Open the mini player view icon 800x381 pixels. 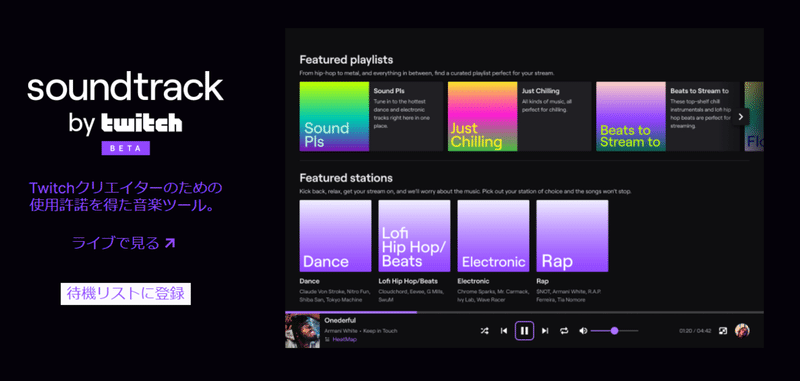[x=723, y=331]
